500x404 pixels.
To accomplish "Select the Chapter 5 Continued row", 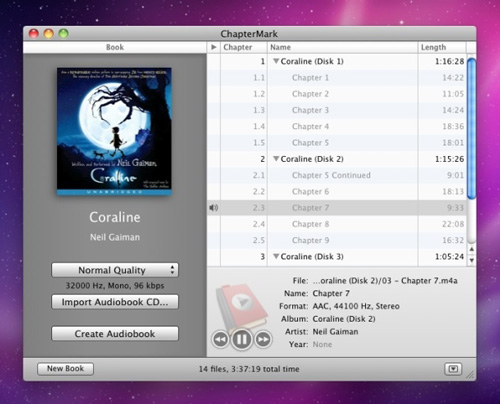I will pos(336,175).
